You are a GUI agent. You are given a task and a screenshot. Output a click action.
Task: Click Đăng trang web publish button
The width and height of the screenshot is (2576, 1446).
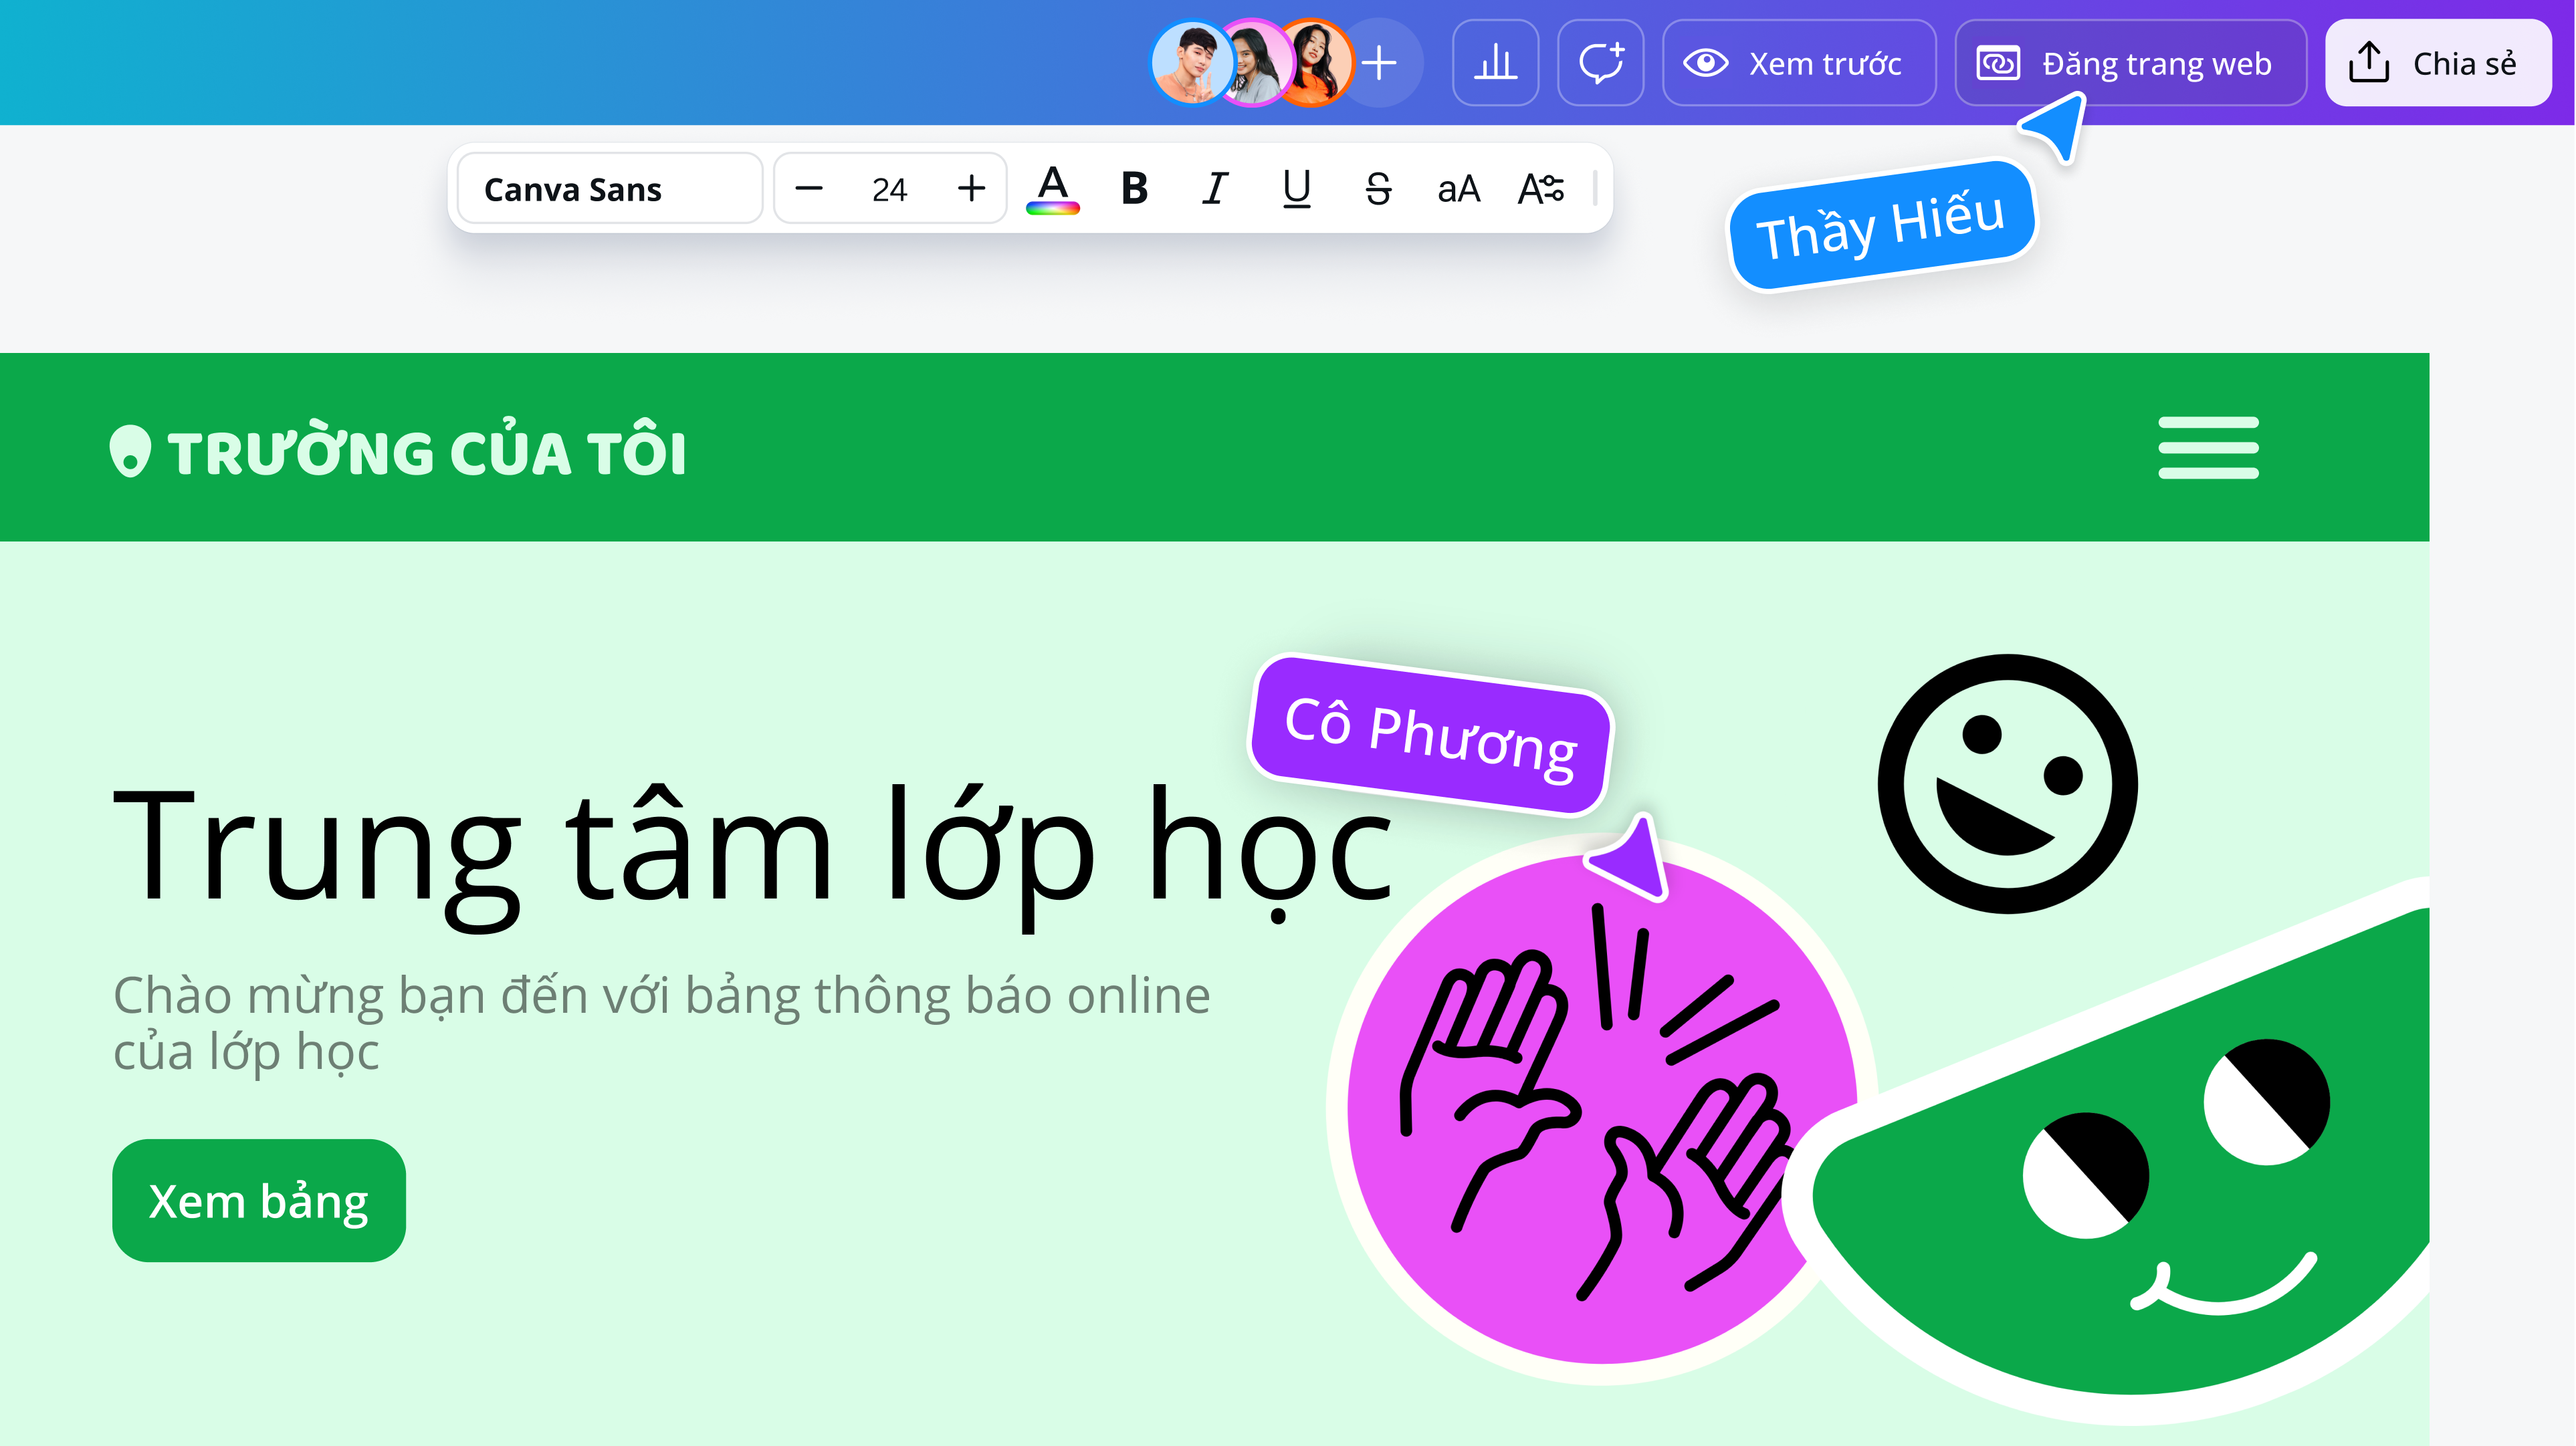point(2130,63)
